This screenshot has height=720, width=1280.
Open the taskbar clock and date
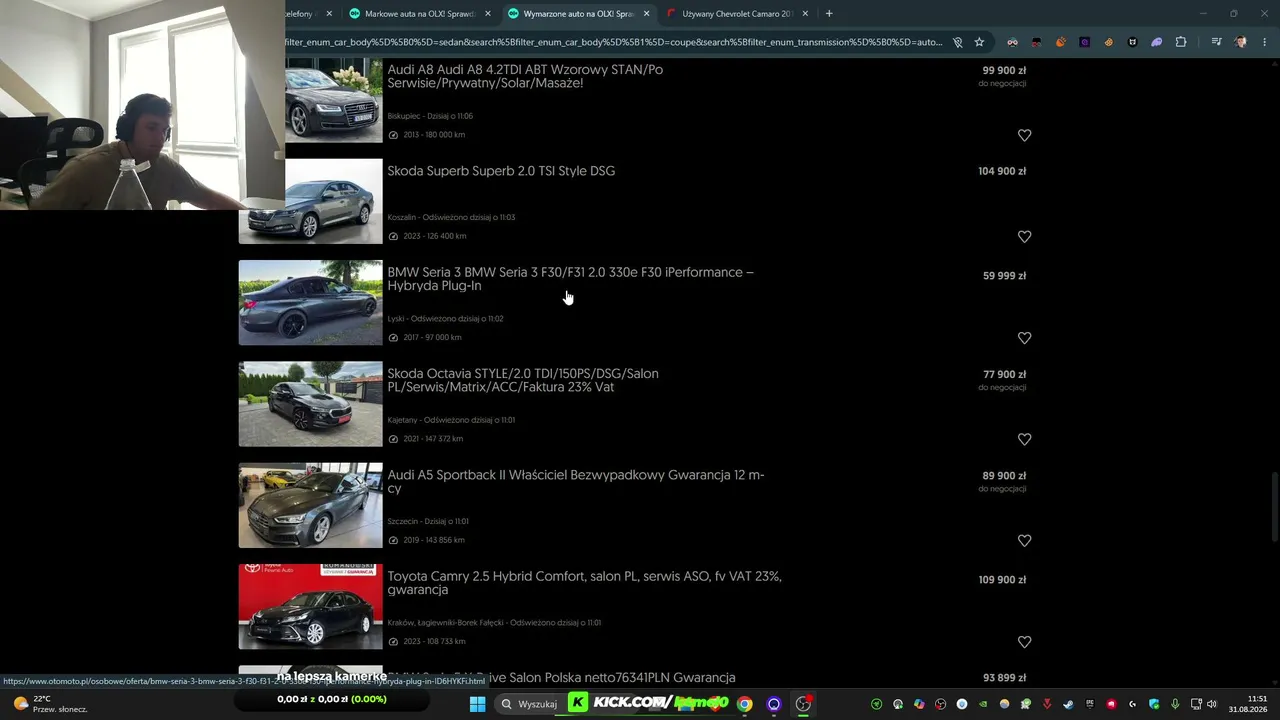[1249, 704]
